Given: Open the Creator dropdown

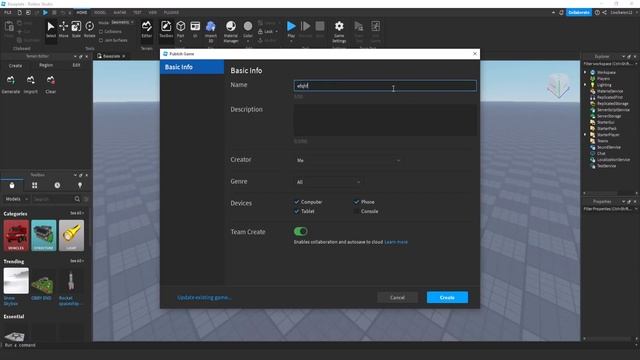Looking at the screenshot, I should pos(348,160).
